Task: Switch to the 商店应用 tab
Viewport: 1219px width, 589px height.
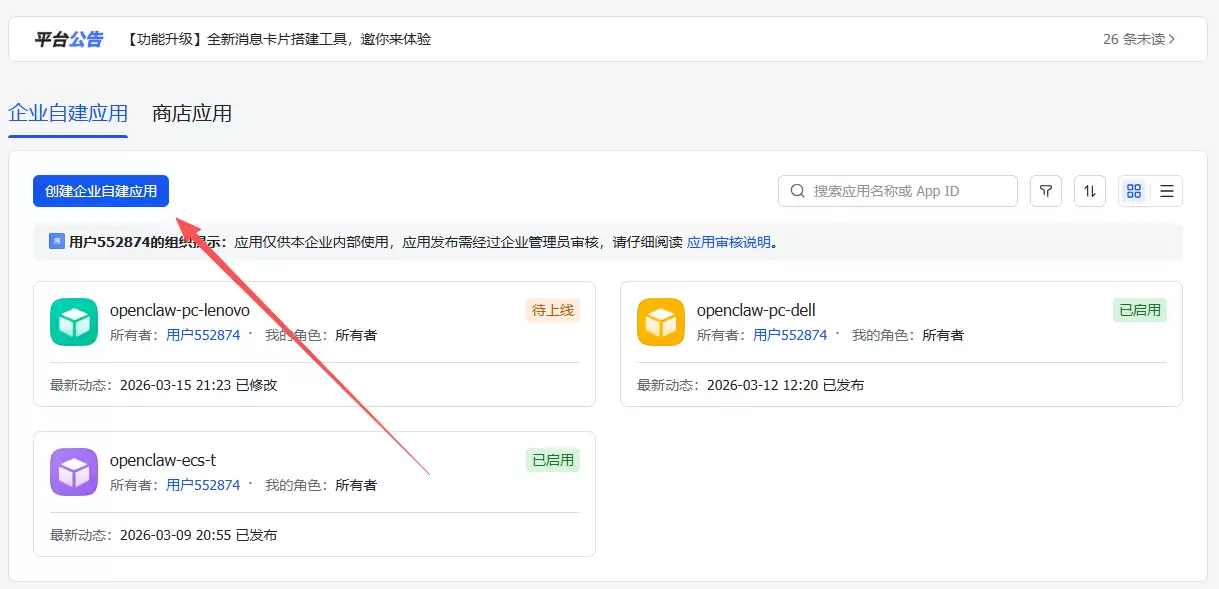Action: (192, 113)
